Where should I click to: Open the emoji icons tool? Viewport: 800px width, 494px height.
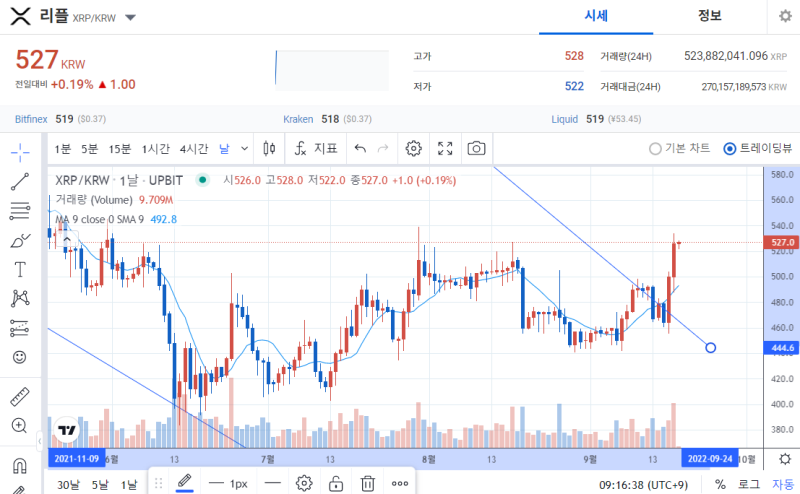click(x=20, y=357)
